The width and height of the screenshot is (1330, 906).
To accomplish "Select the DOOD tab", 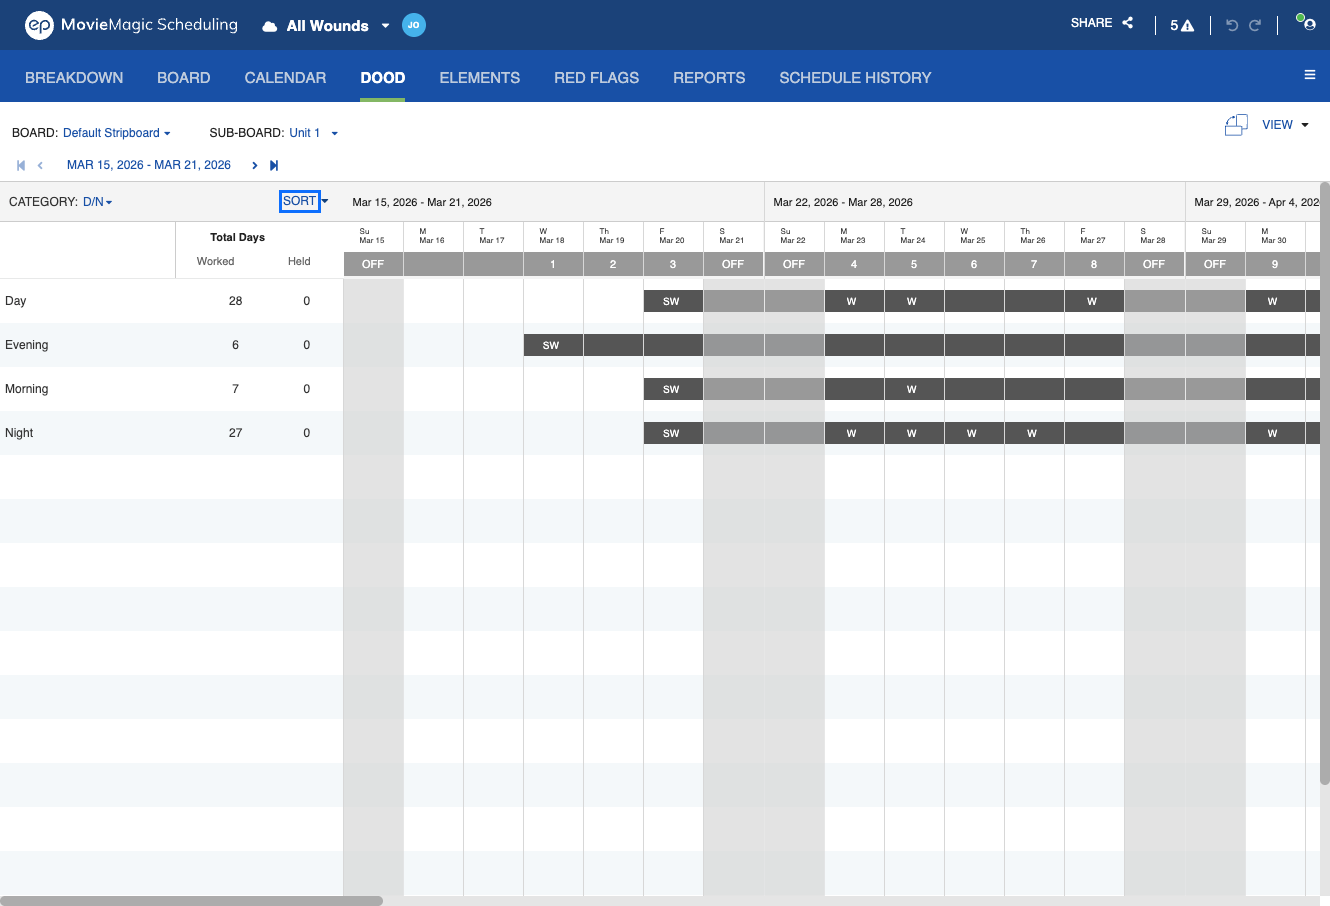I will coord(383,78).
